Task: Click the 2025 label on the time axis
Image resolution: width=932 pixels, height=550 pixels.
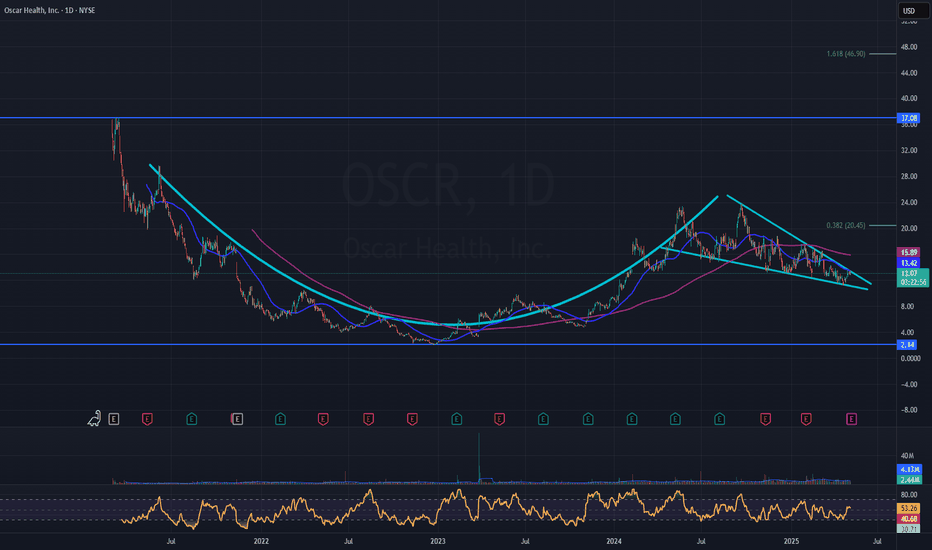Action: point(791,541)
